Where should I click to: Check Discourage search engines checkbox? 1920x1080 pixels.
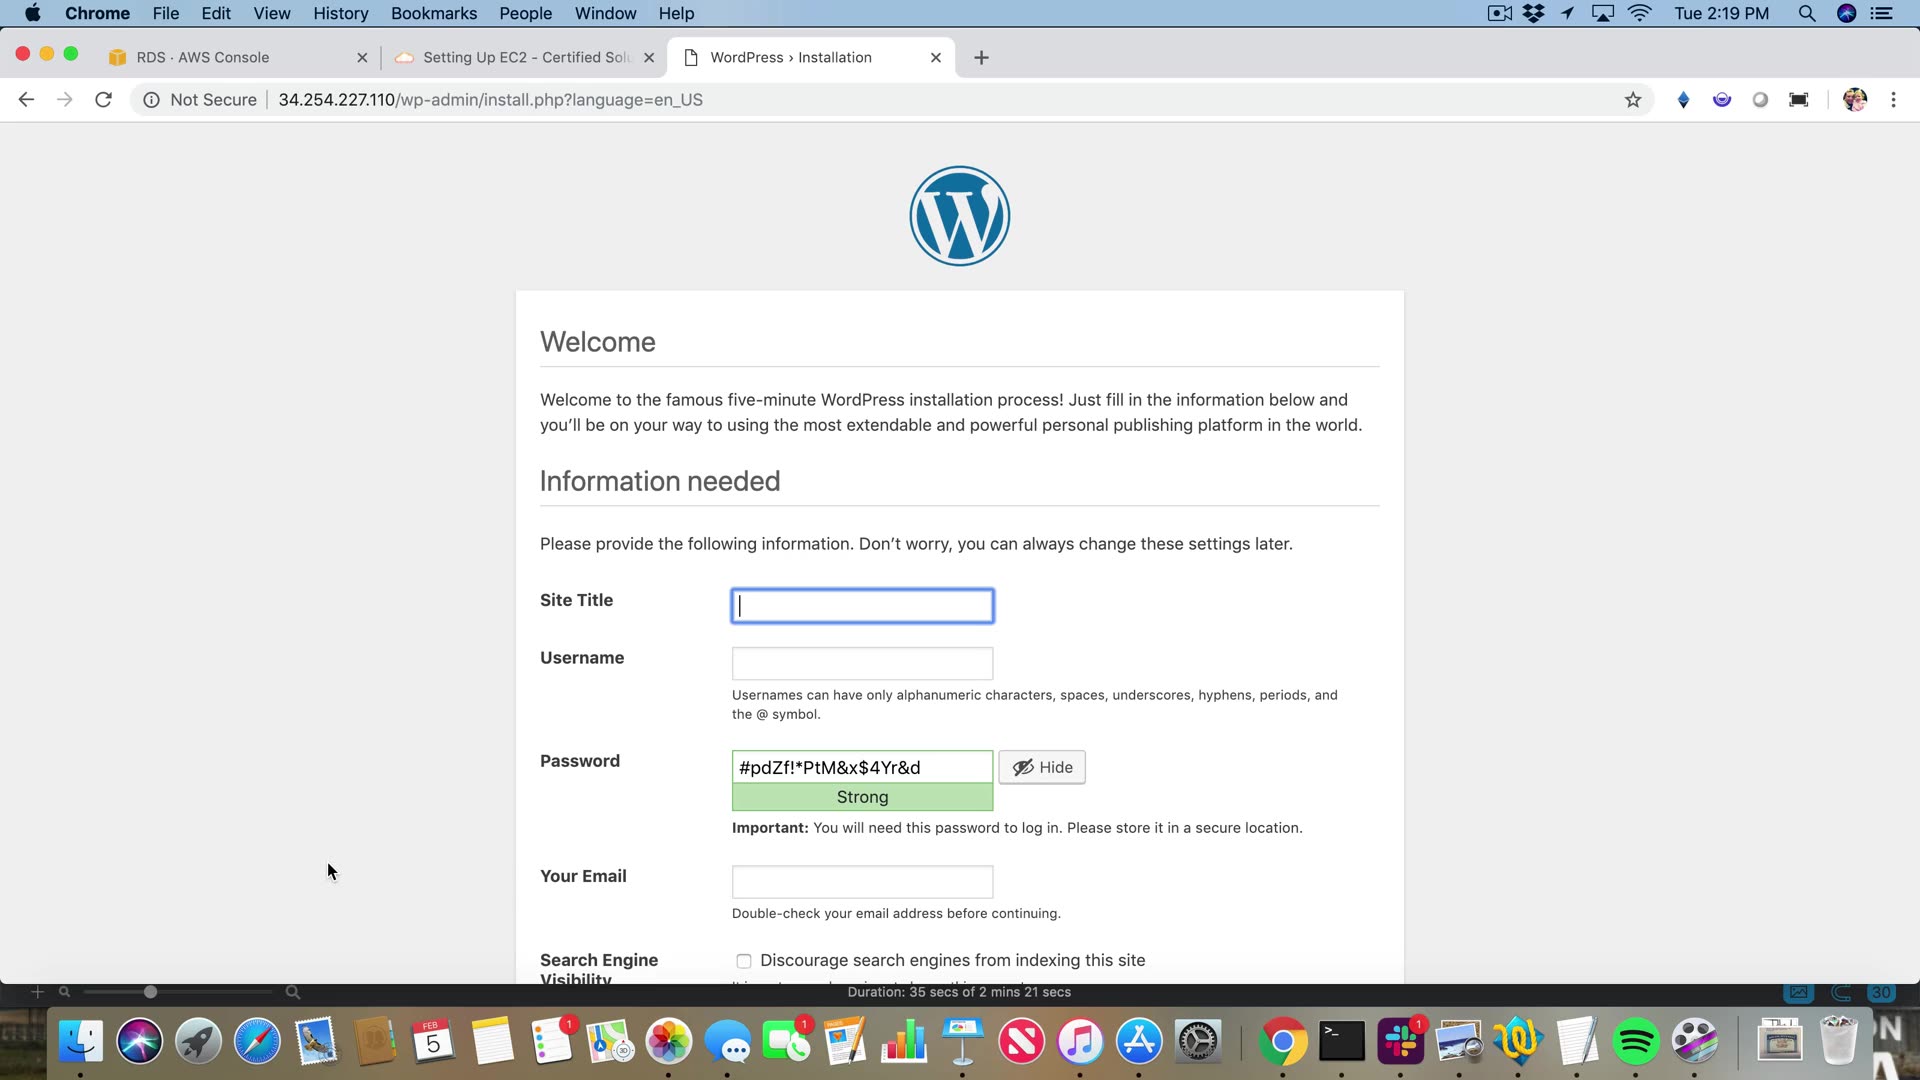tap(744, 961)
